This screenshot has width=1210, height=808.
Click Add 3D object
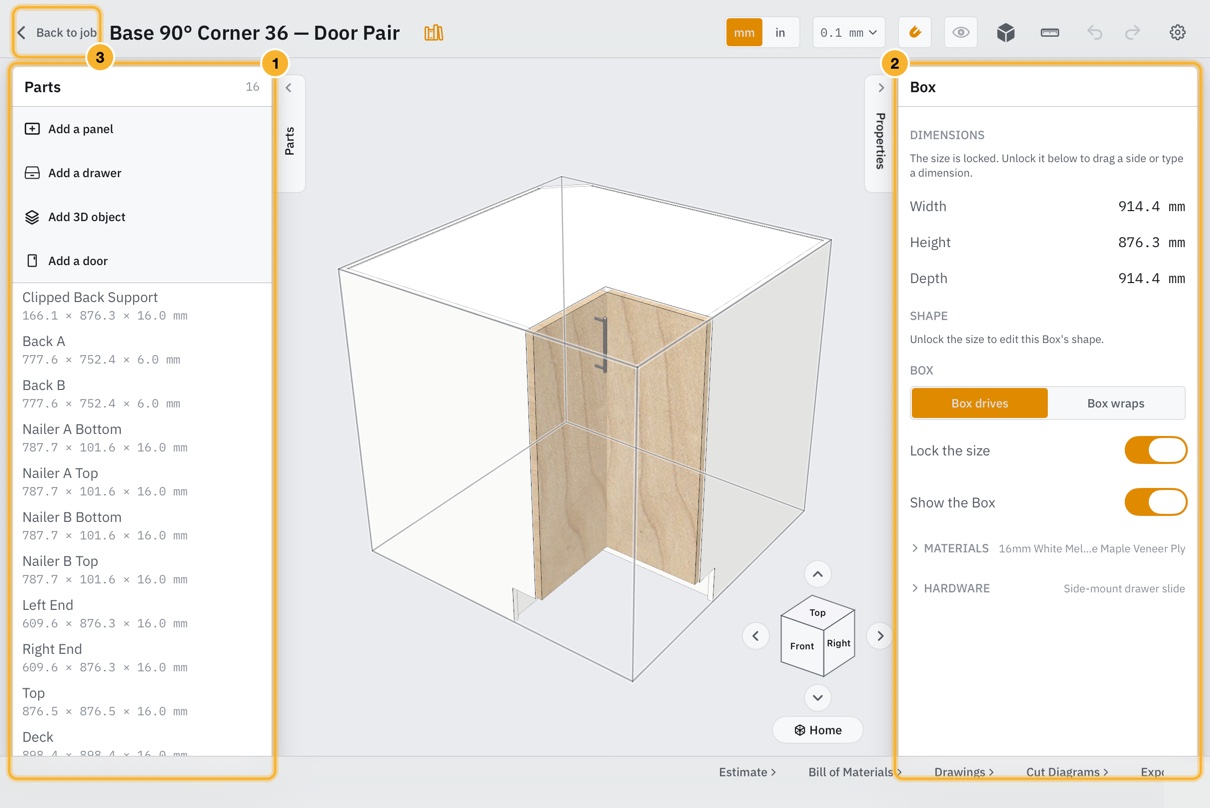tap(142, 217)
